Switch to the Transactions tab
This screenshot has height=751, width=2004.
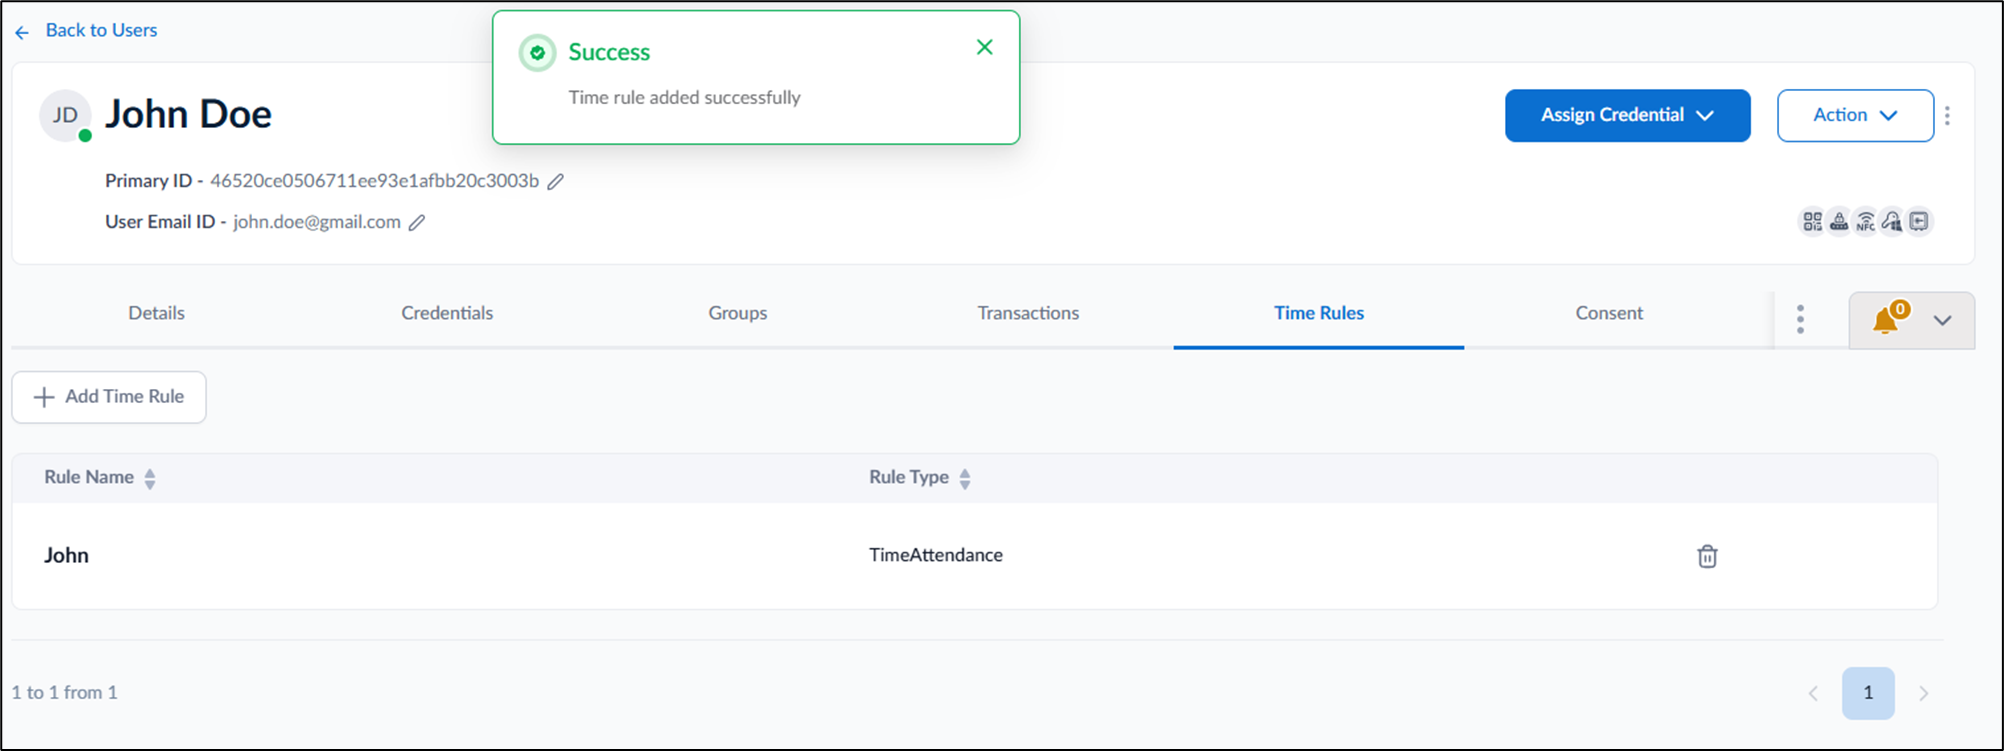(1028, 313)
